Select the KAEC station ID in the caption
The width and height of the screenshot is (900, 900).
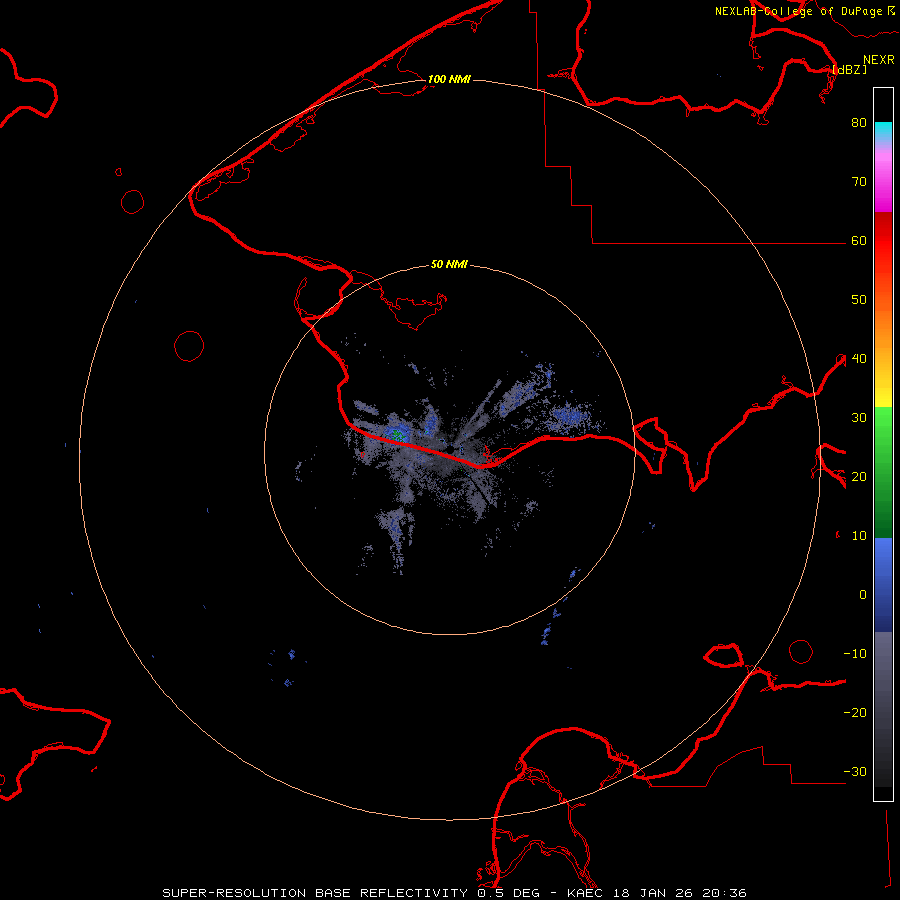(x=587, y=893)
